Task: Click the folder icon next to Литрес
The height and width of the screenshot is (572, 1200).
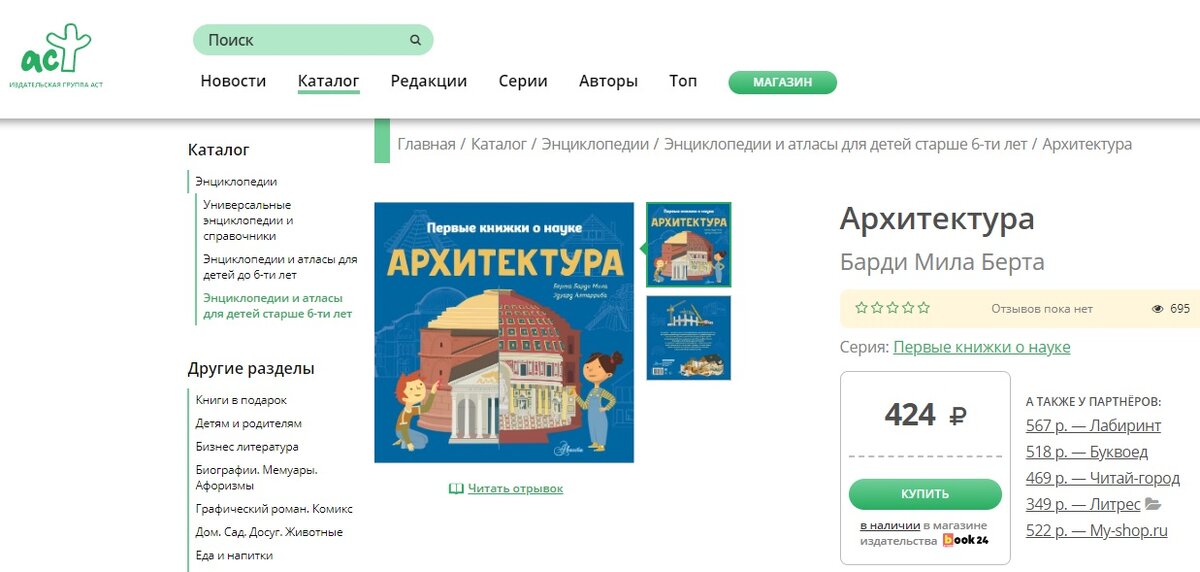Action: tap(1152, 504)
